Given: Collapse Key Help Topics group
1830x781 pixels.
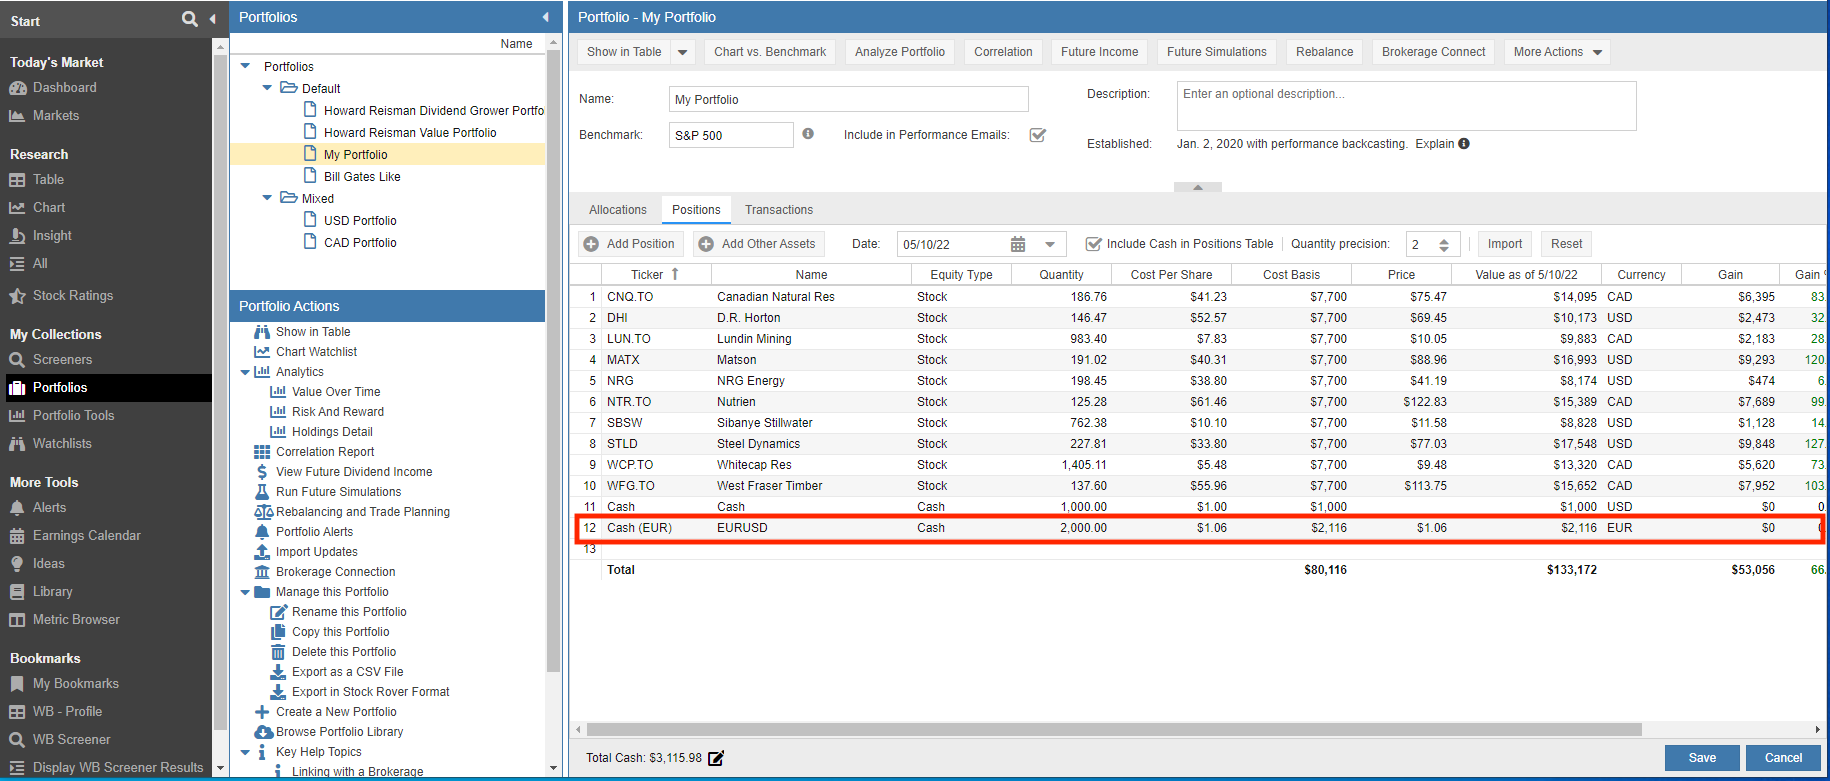Looking at the screenshot, I should (x=246, y=752).
